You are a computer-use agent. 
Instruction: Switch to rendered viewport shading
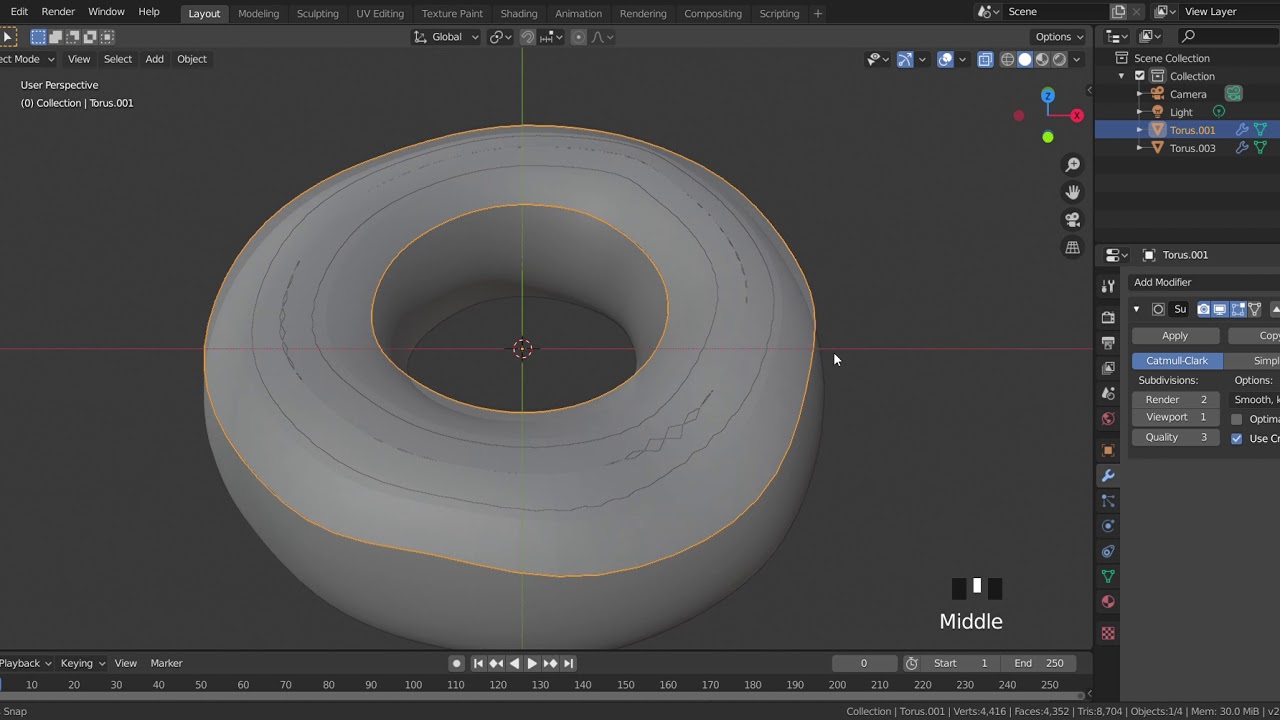point(1059,60)
